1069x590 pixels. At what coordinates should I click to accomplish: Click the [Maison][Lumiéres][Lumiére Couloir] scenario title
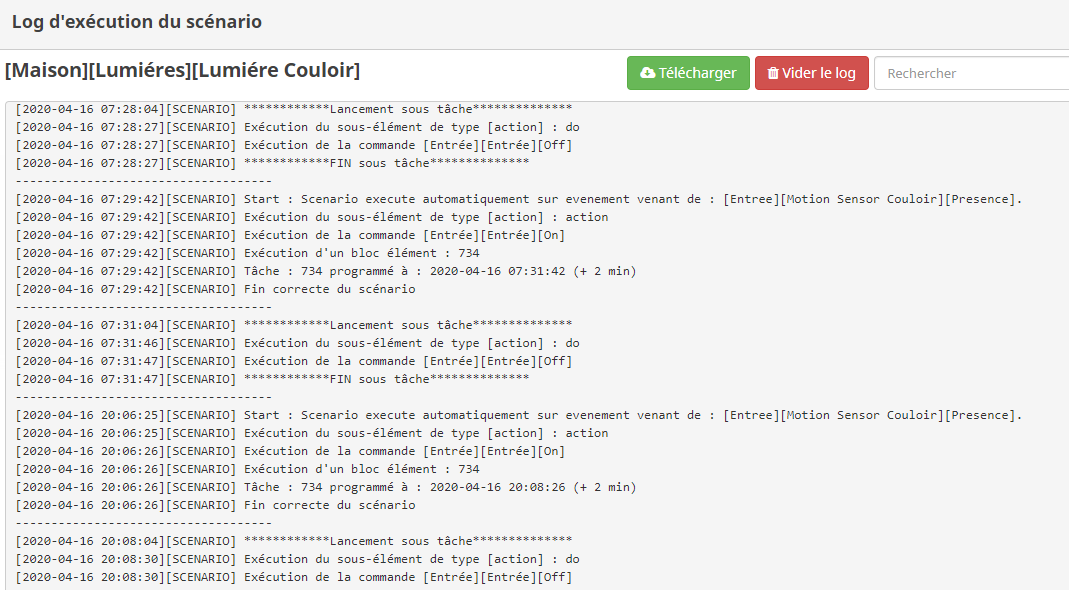coord(182,71)
